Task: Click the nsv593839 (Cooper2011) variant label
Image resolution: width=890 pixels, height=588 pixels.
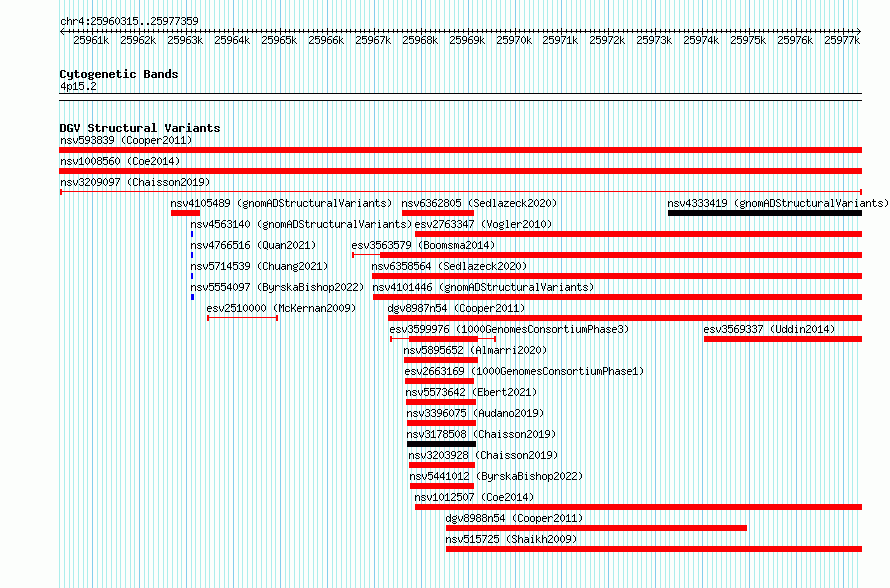Action: [126, 140]
